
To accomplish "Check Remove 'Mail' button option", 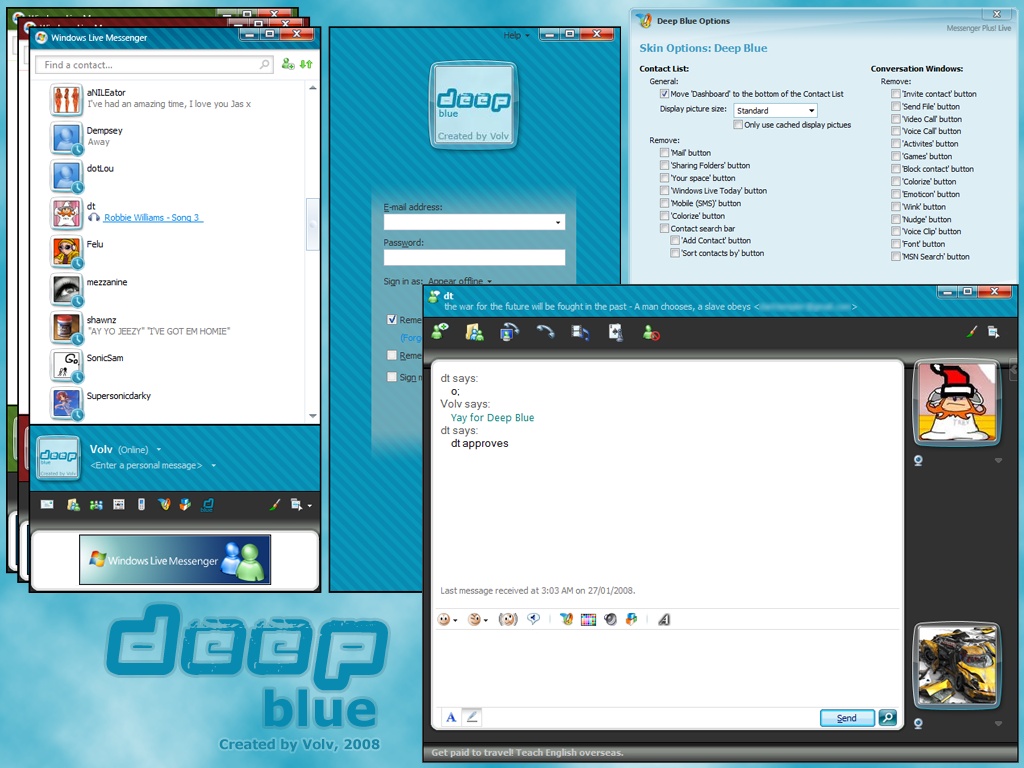I will tap(664, 153).
